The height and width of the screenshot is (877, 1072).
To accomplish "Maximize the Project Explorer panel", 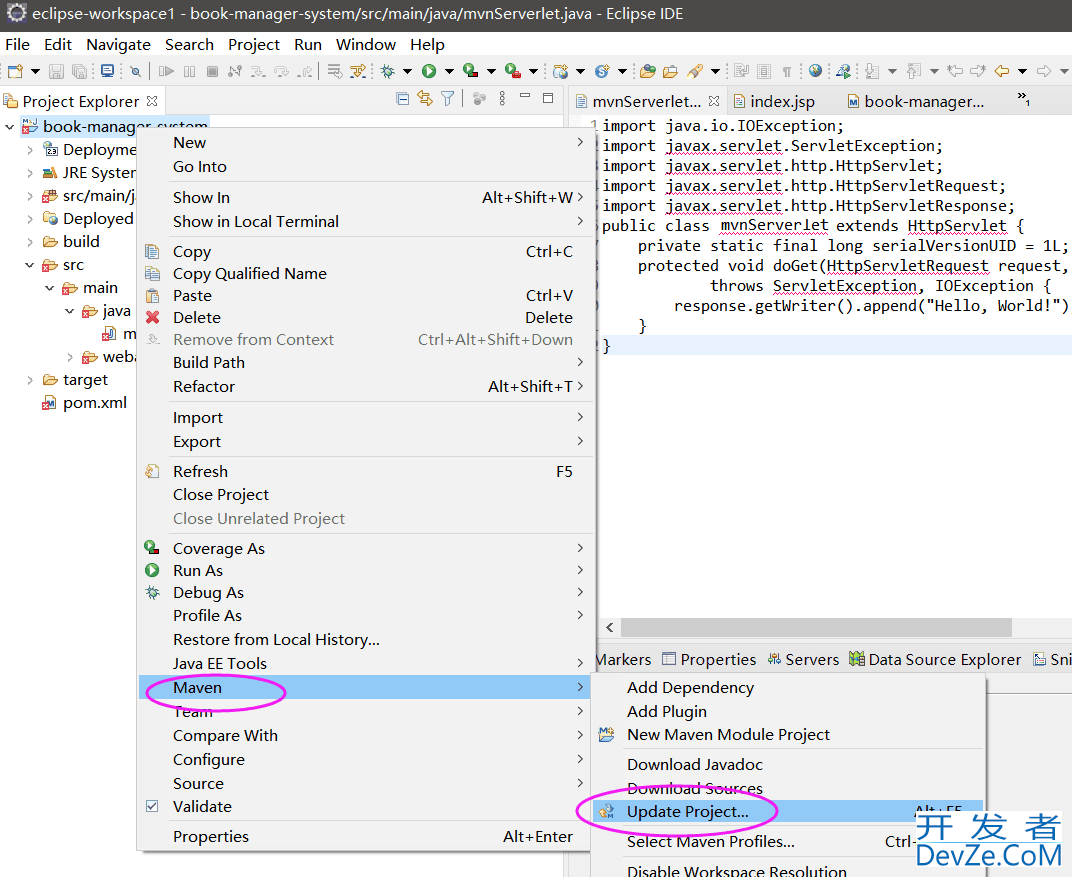I will point(548,98).
